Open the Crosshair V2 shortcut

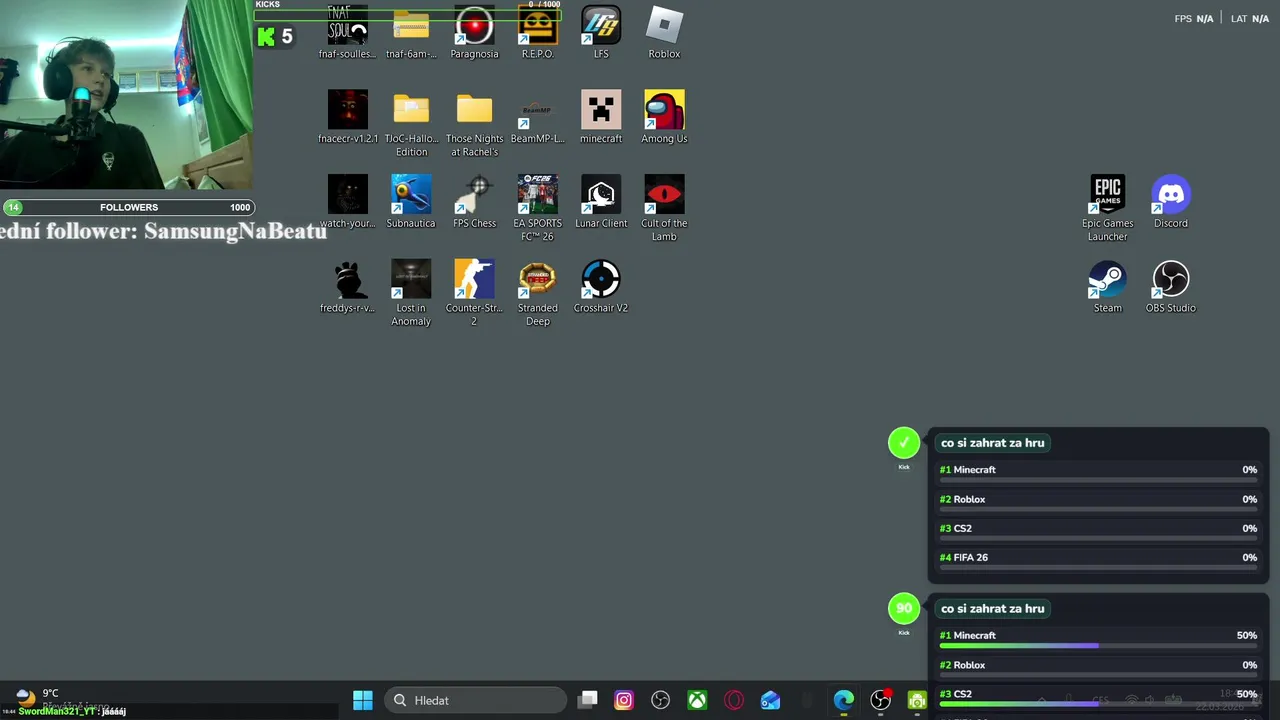click(601, 287)
